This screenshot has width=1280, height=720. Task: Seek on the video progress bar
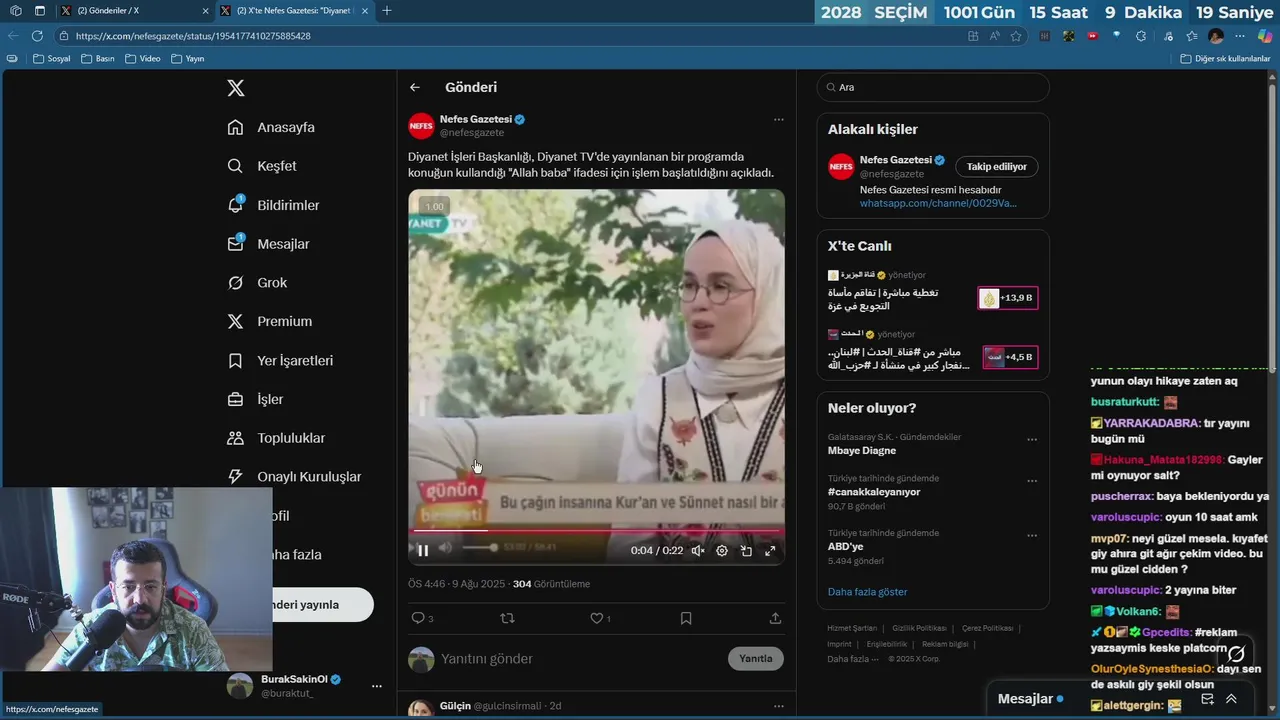596,530
